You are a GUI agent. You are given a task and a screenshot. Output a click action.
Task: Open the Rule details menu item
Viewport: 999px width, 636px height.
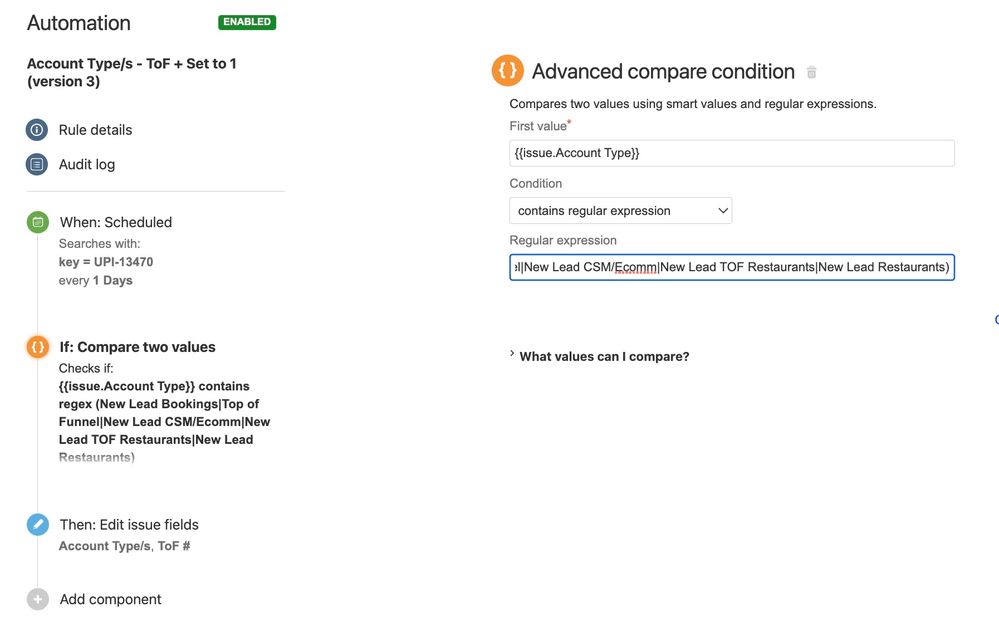[96, 130]
